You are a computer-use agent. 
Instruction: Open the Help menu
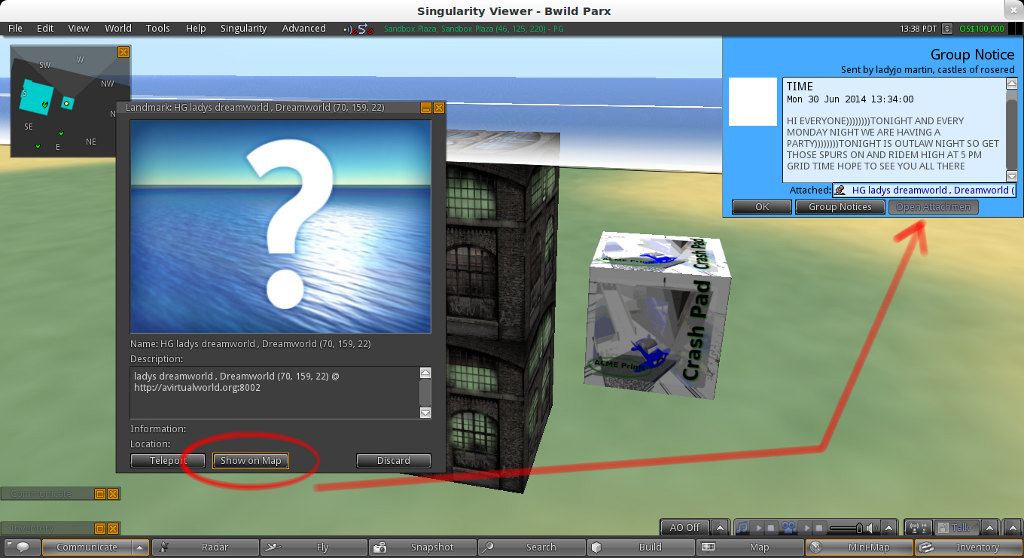click(x=196, y=28)
